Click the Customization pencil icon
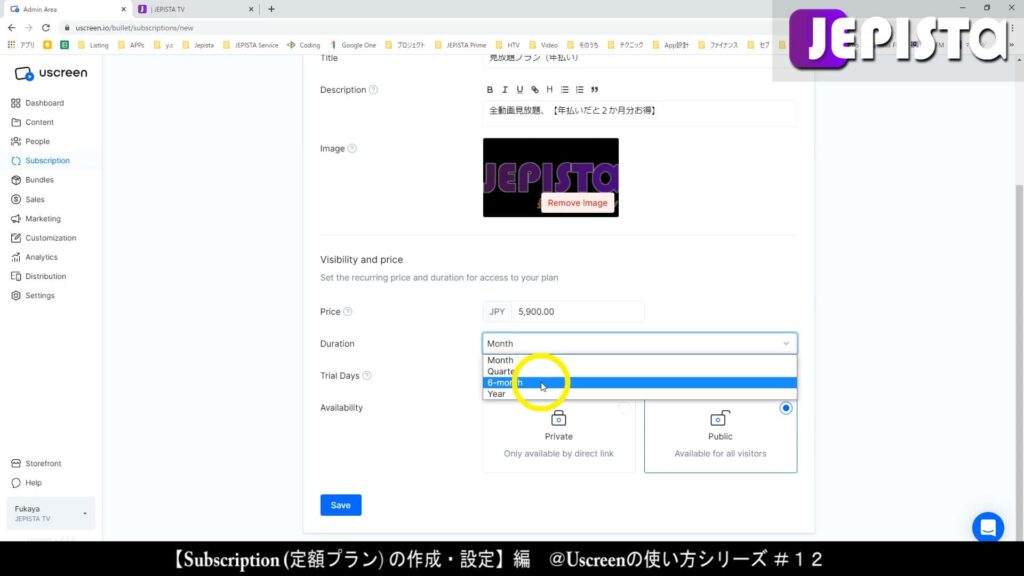The width and height of the screenshot is (1024, 576). coord(16,238)
